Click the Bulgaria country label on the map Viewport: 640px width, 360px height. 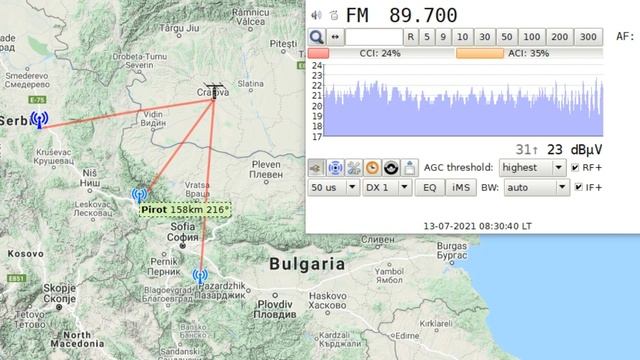(x=307, y=264)
